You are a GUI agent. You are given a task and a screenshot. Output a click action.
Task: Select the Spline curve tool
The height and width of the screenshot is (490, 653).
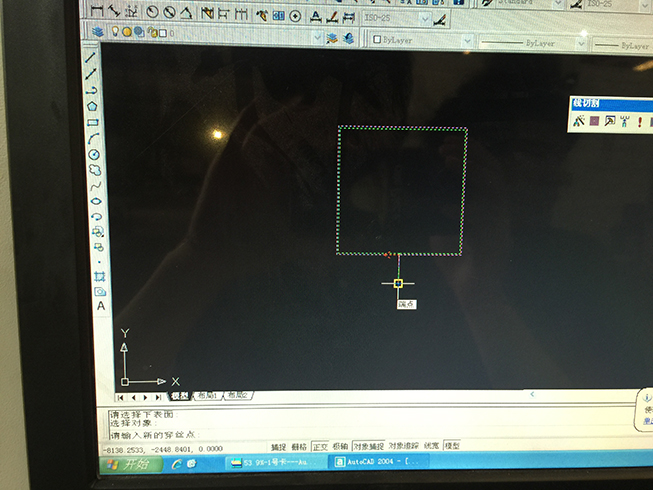(x=95, y=185)
